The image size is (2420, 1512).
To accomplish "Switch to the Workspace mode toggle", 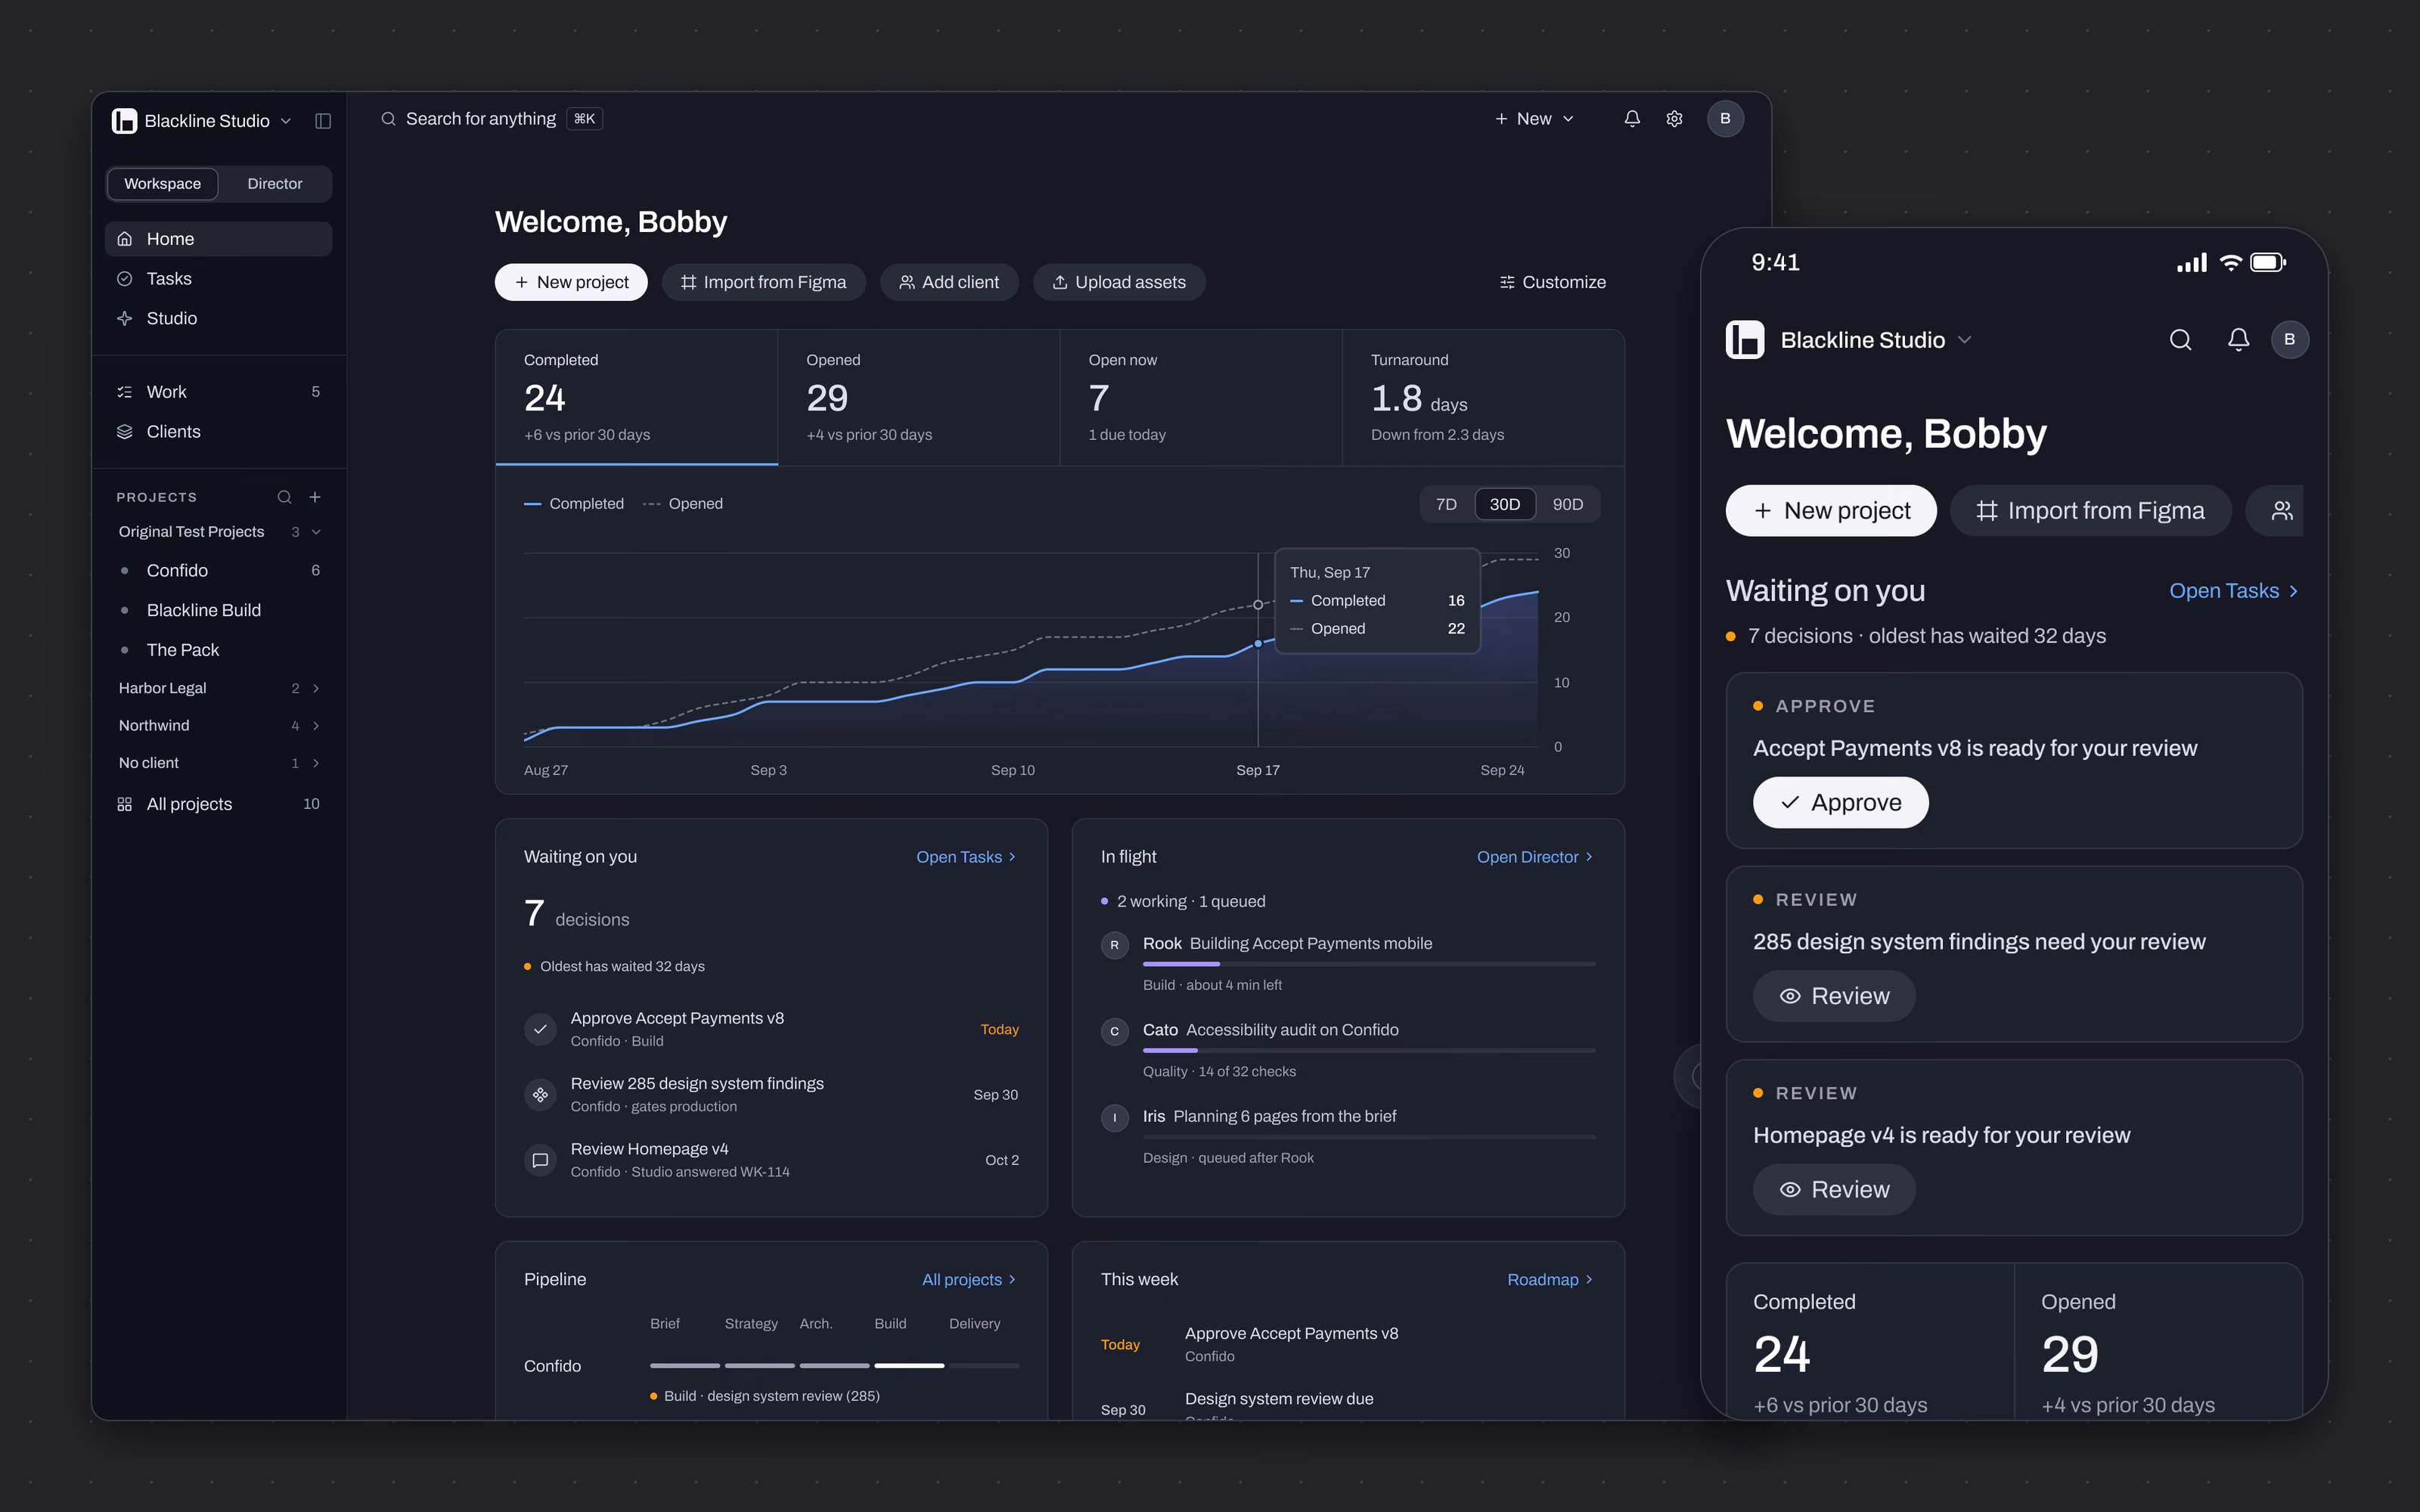I will (163, 184).
